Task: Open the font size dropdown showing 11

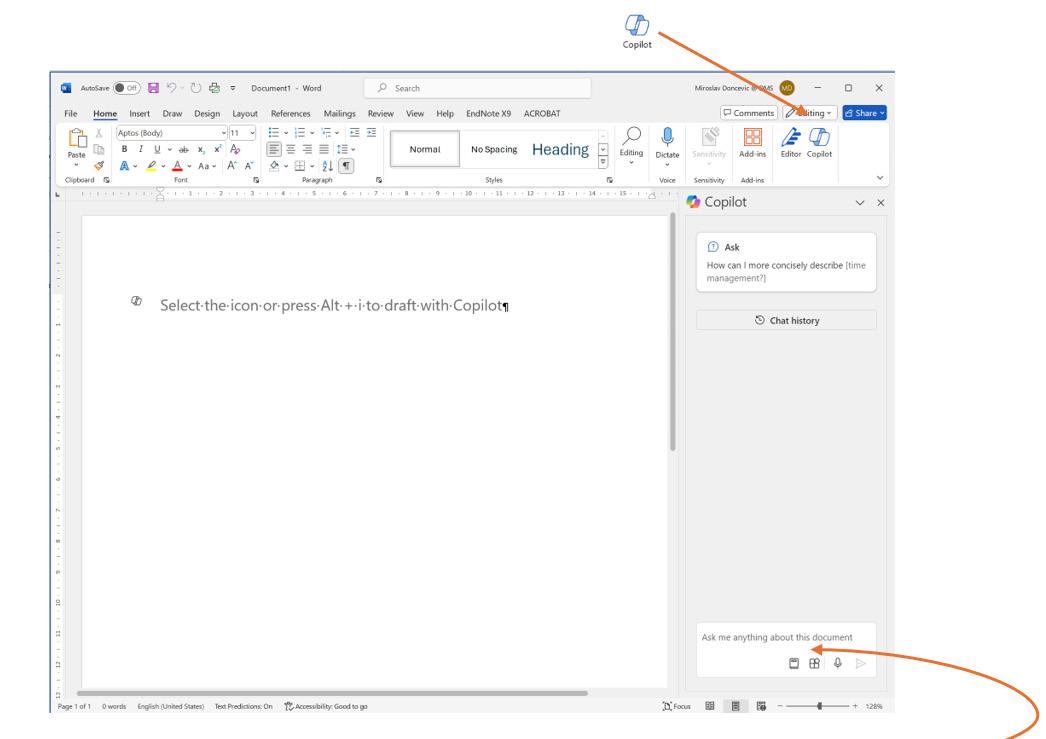Action: click(252, 133)
